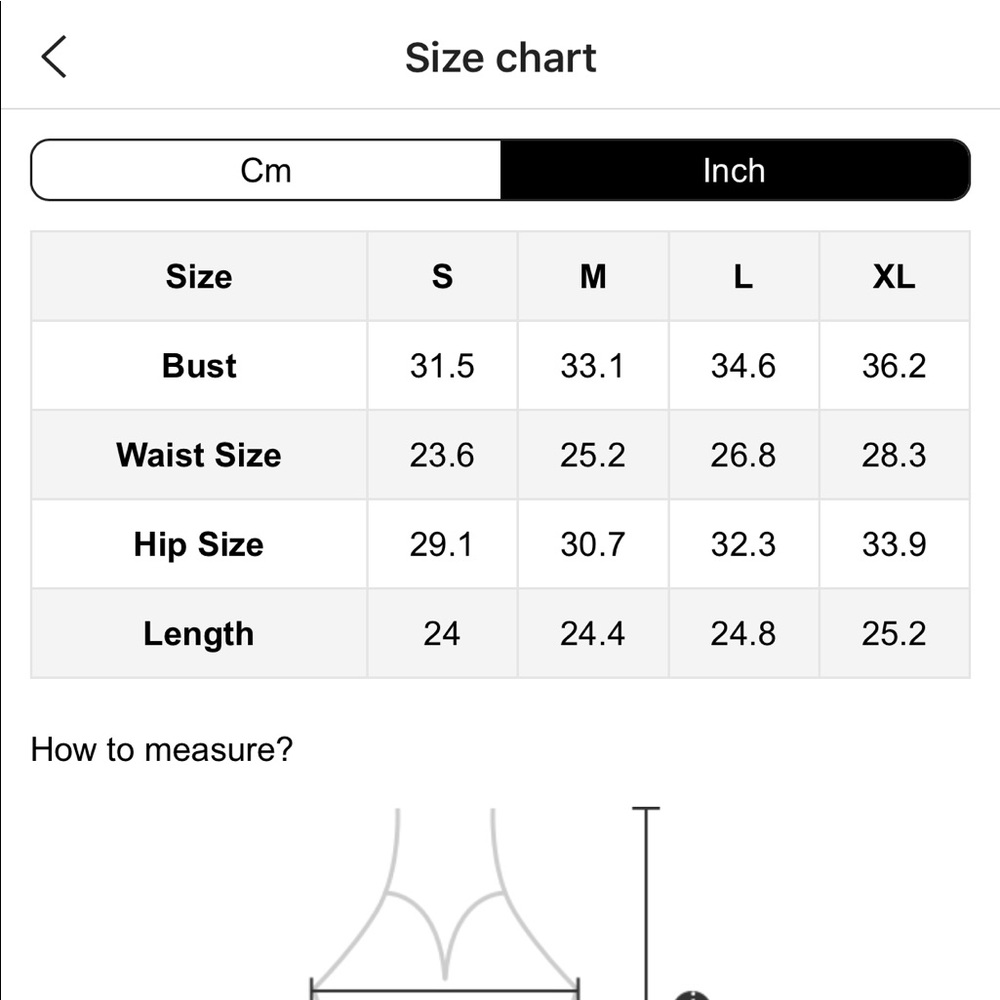The height and width of the screenshot is (1000, 1000).
Task: Select the S size column header
Action: point(442,276)
